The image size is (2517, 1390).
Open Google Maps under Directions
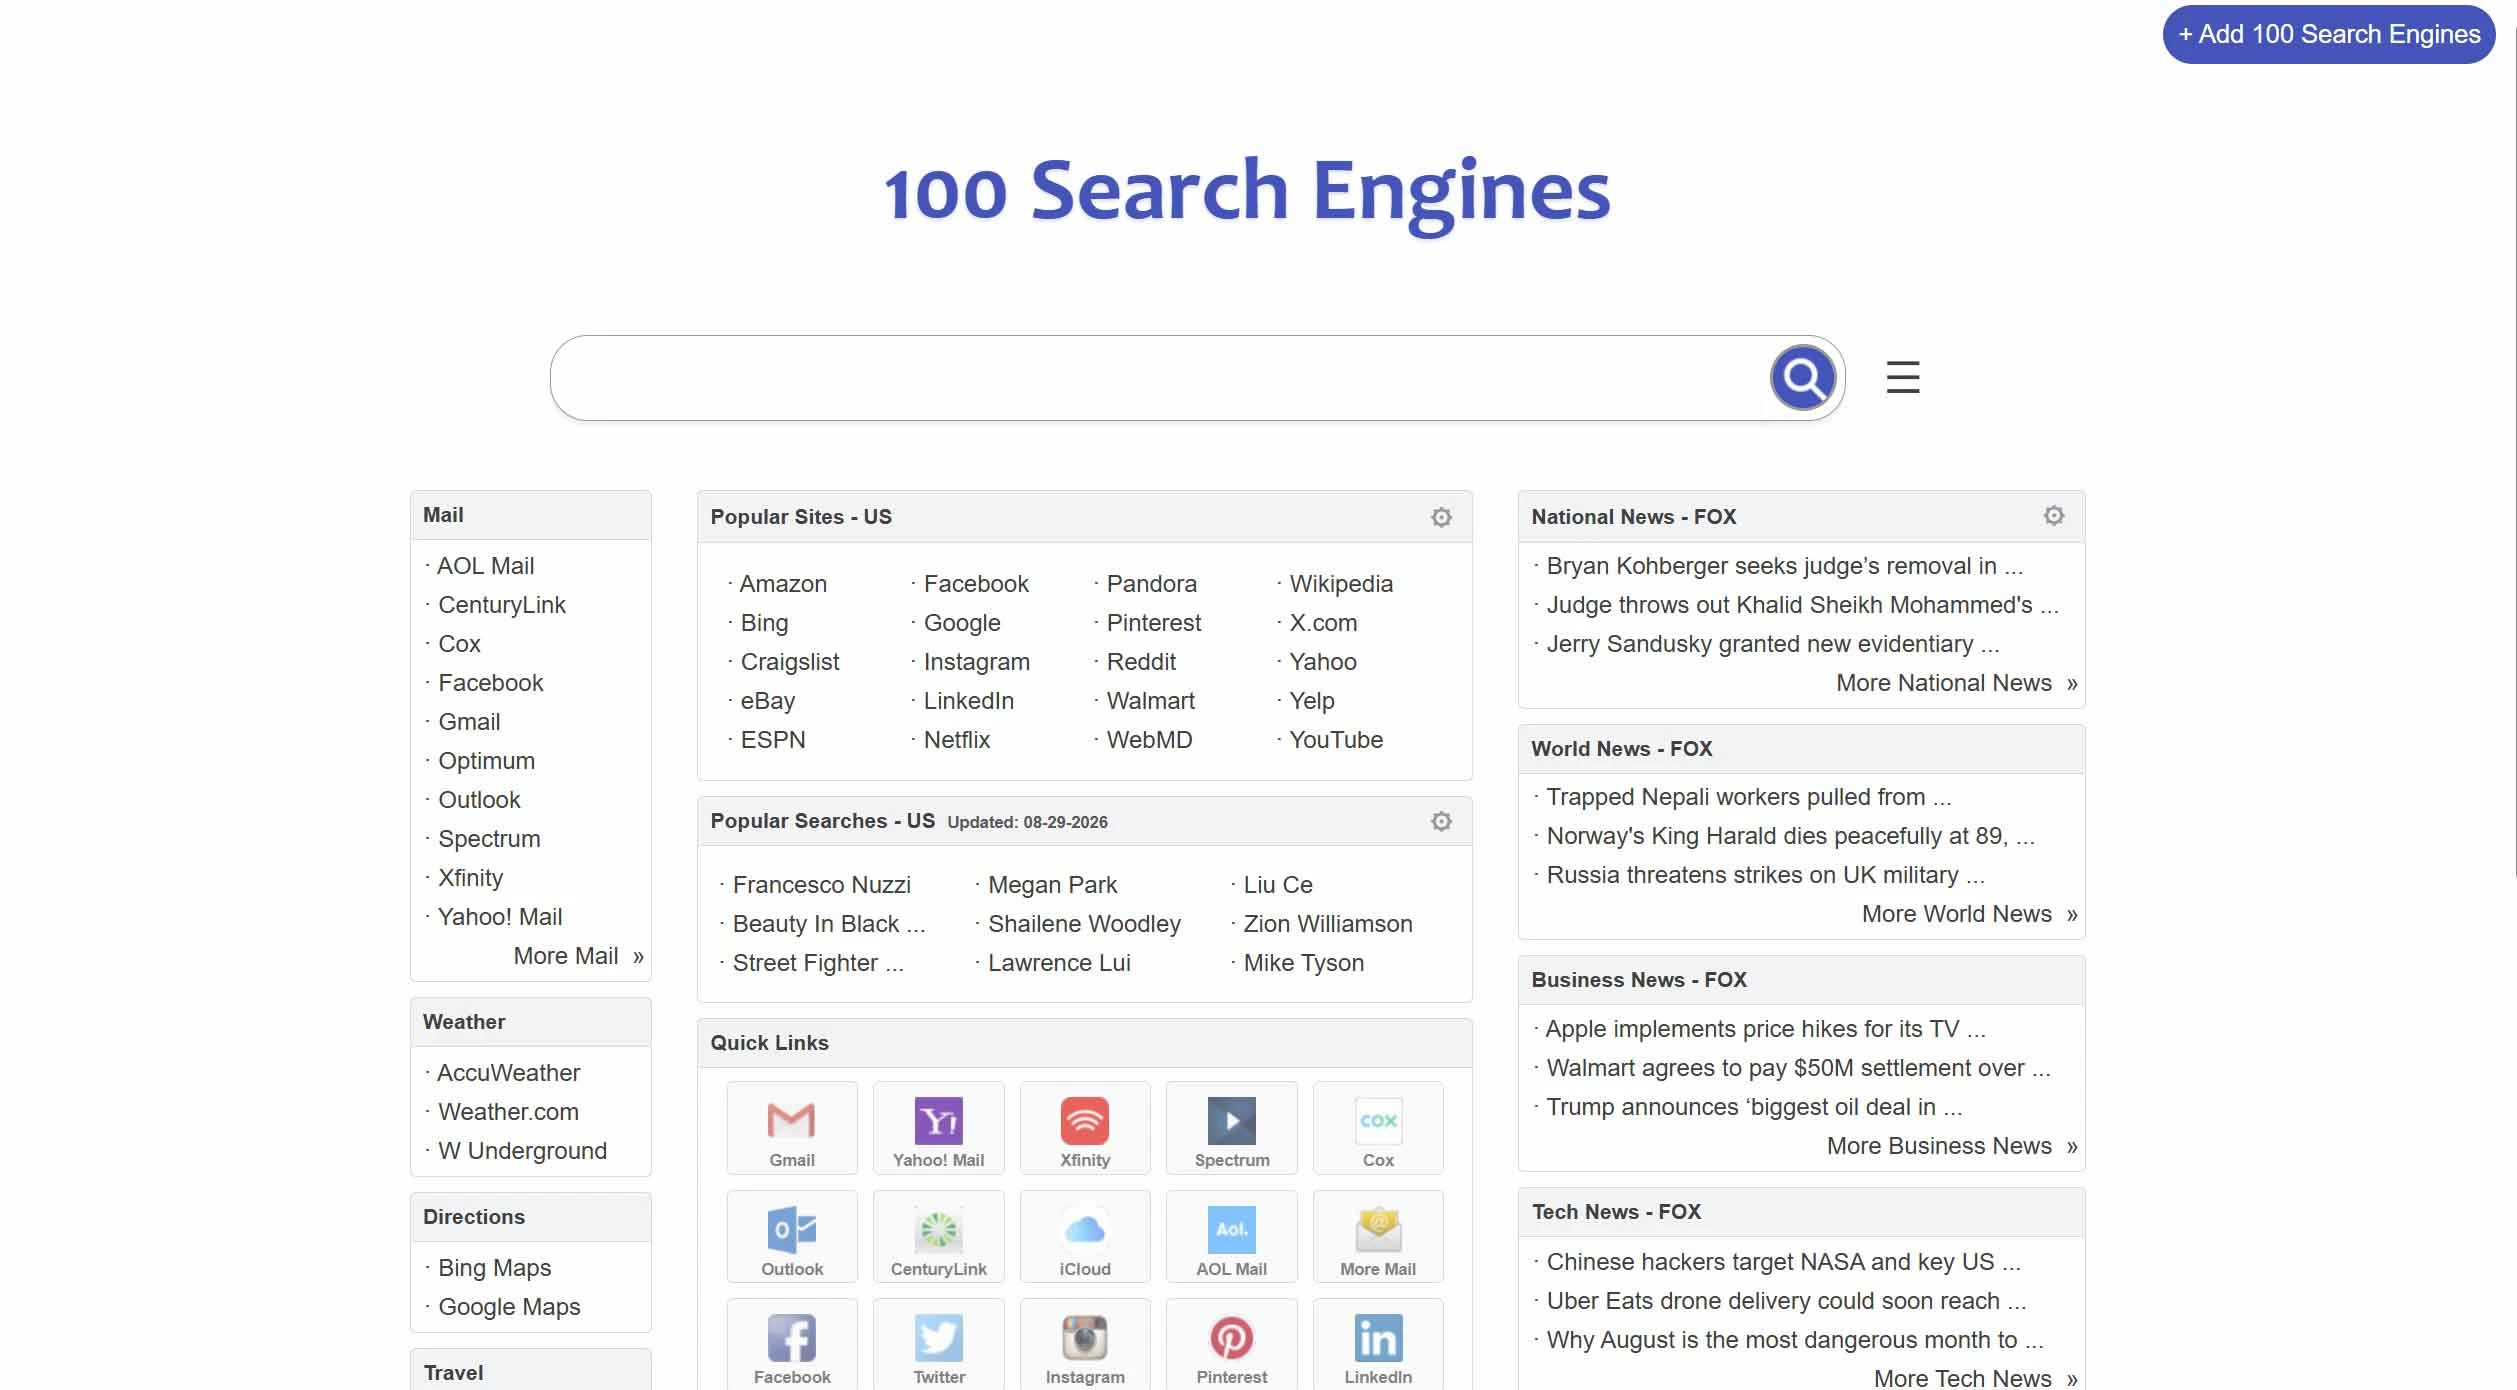coord(509,1307)
